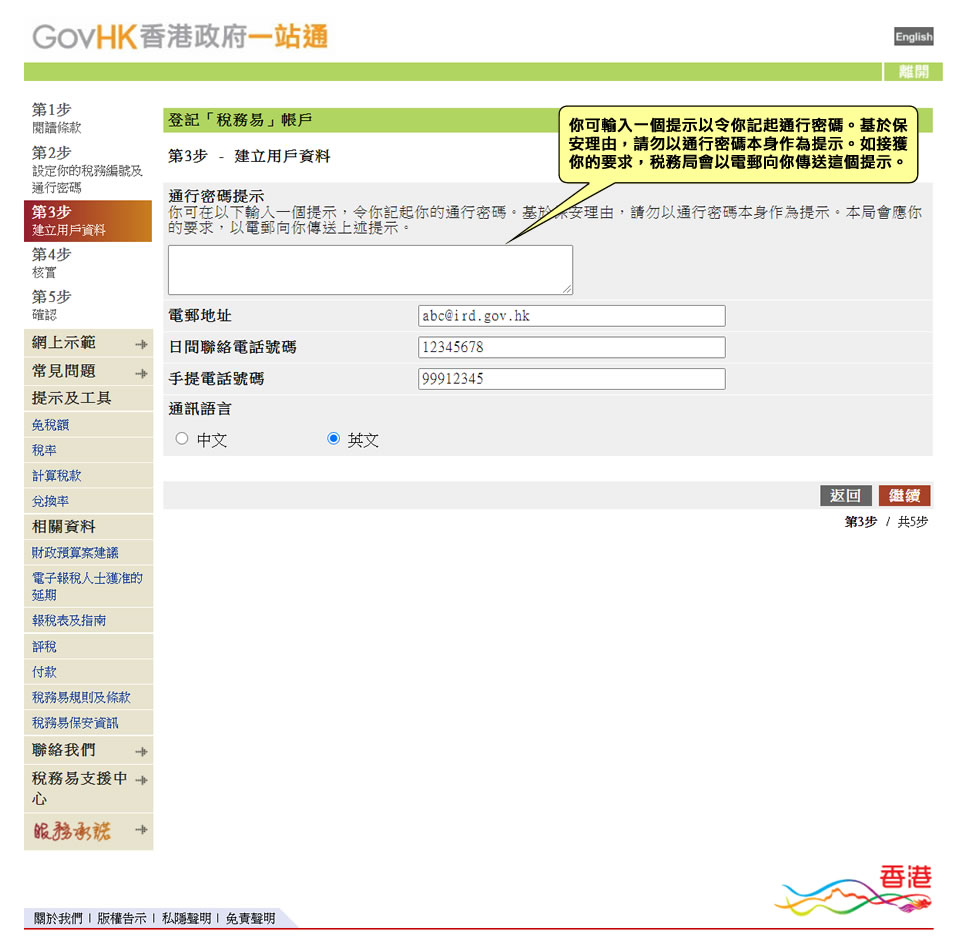Click inside the password hint text area

point(370,268)
